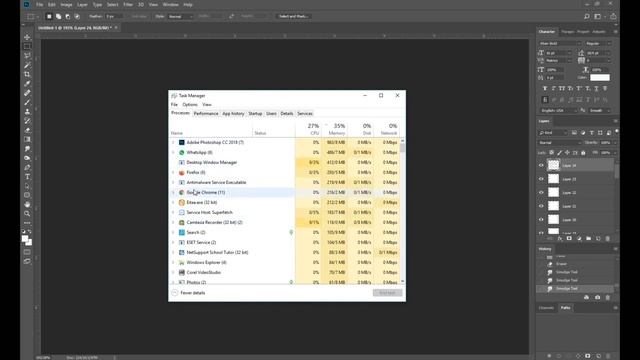640x360 pixels.
Task: Select the History Brush tool
Action: (x=27, y=121)
